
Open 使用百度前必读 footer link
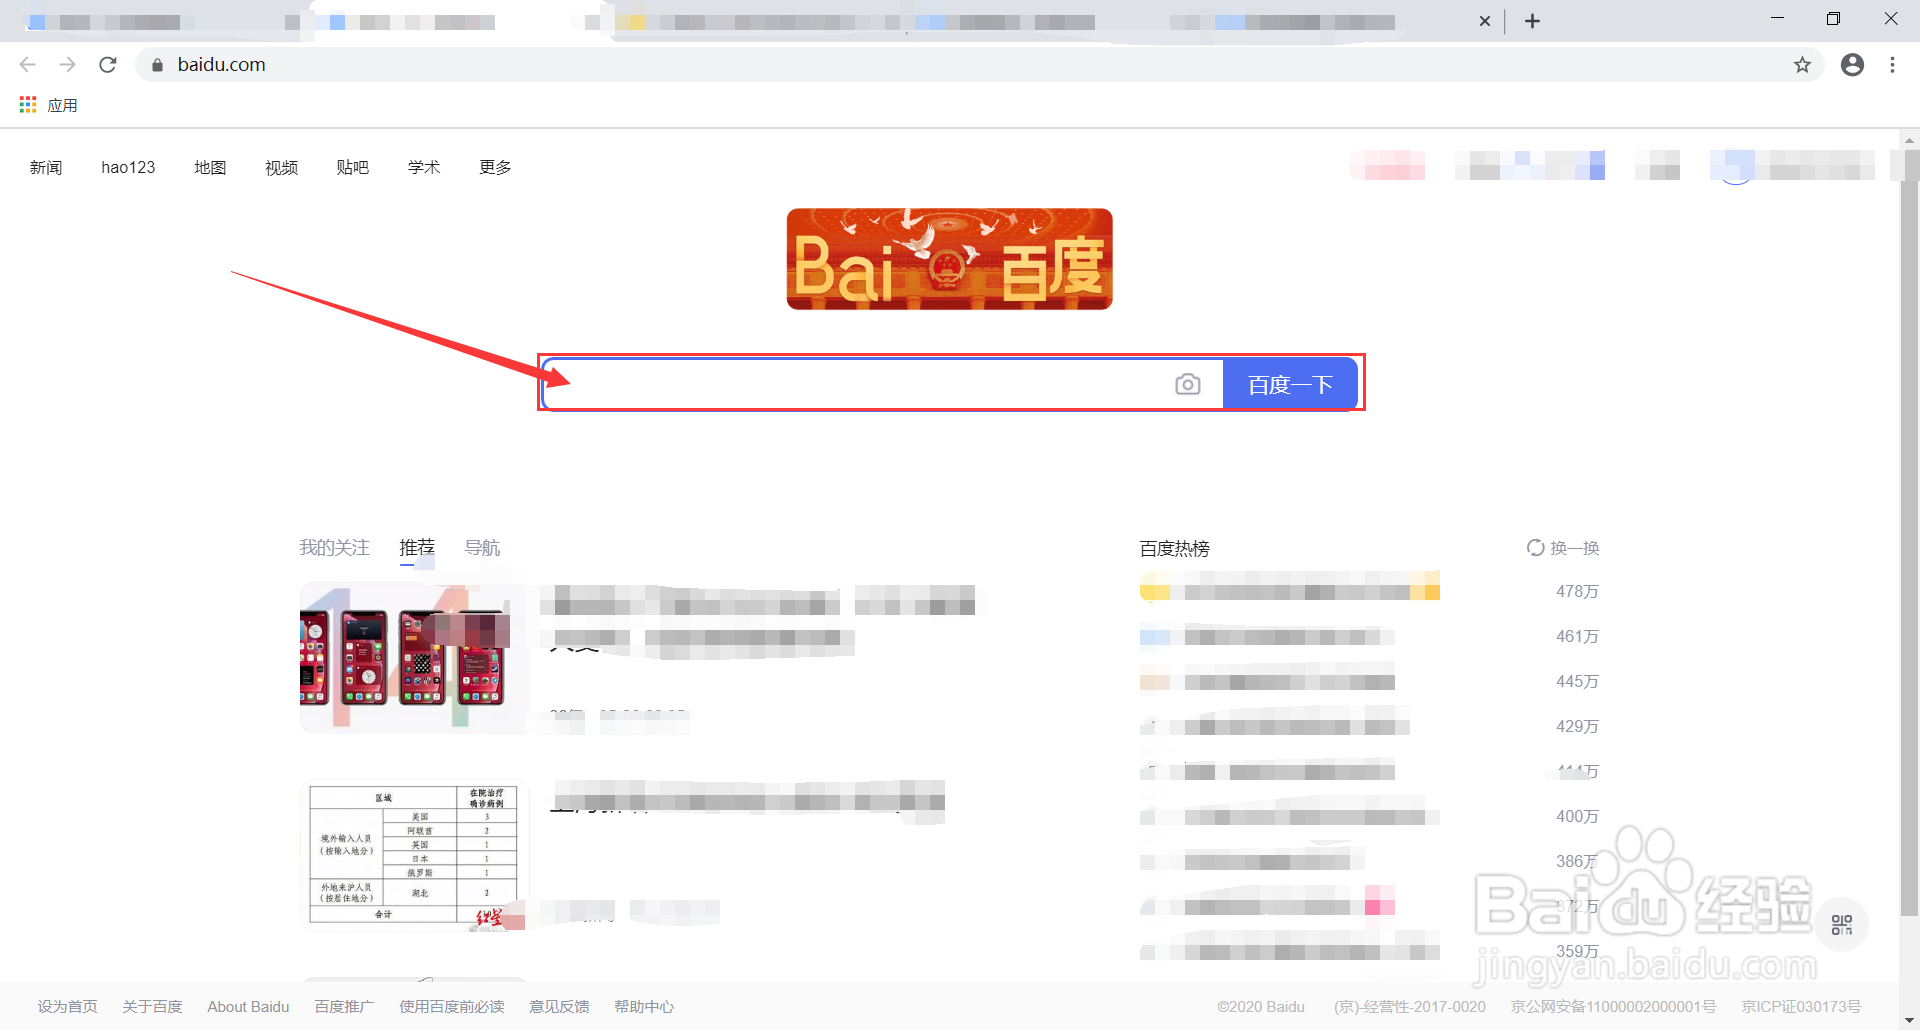[x=451, y=1006]
